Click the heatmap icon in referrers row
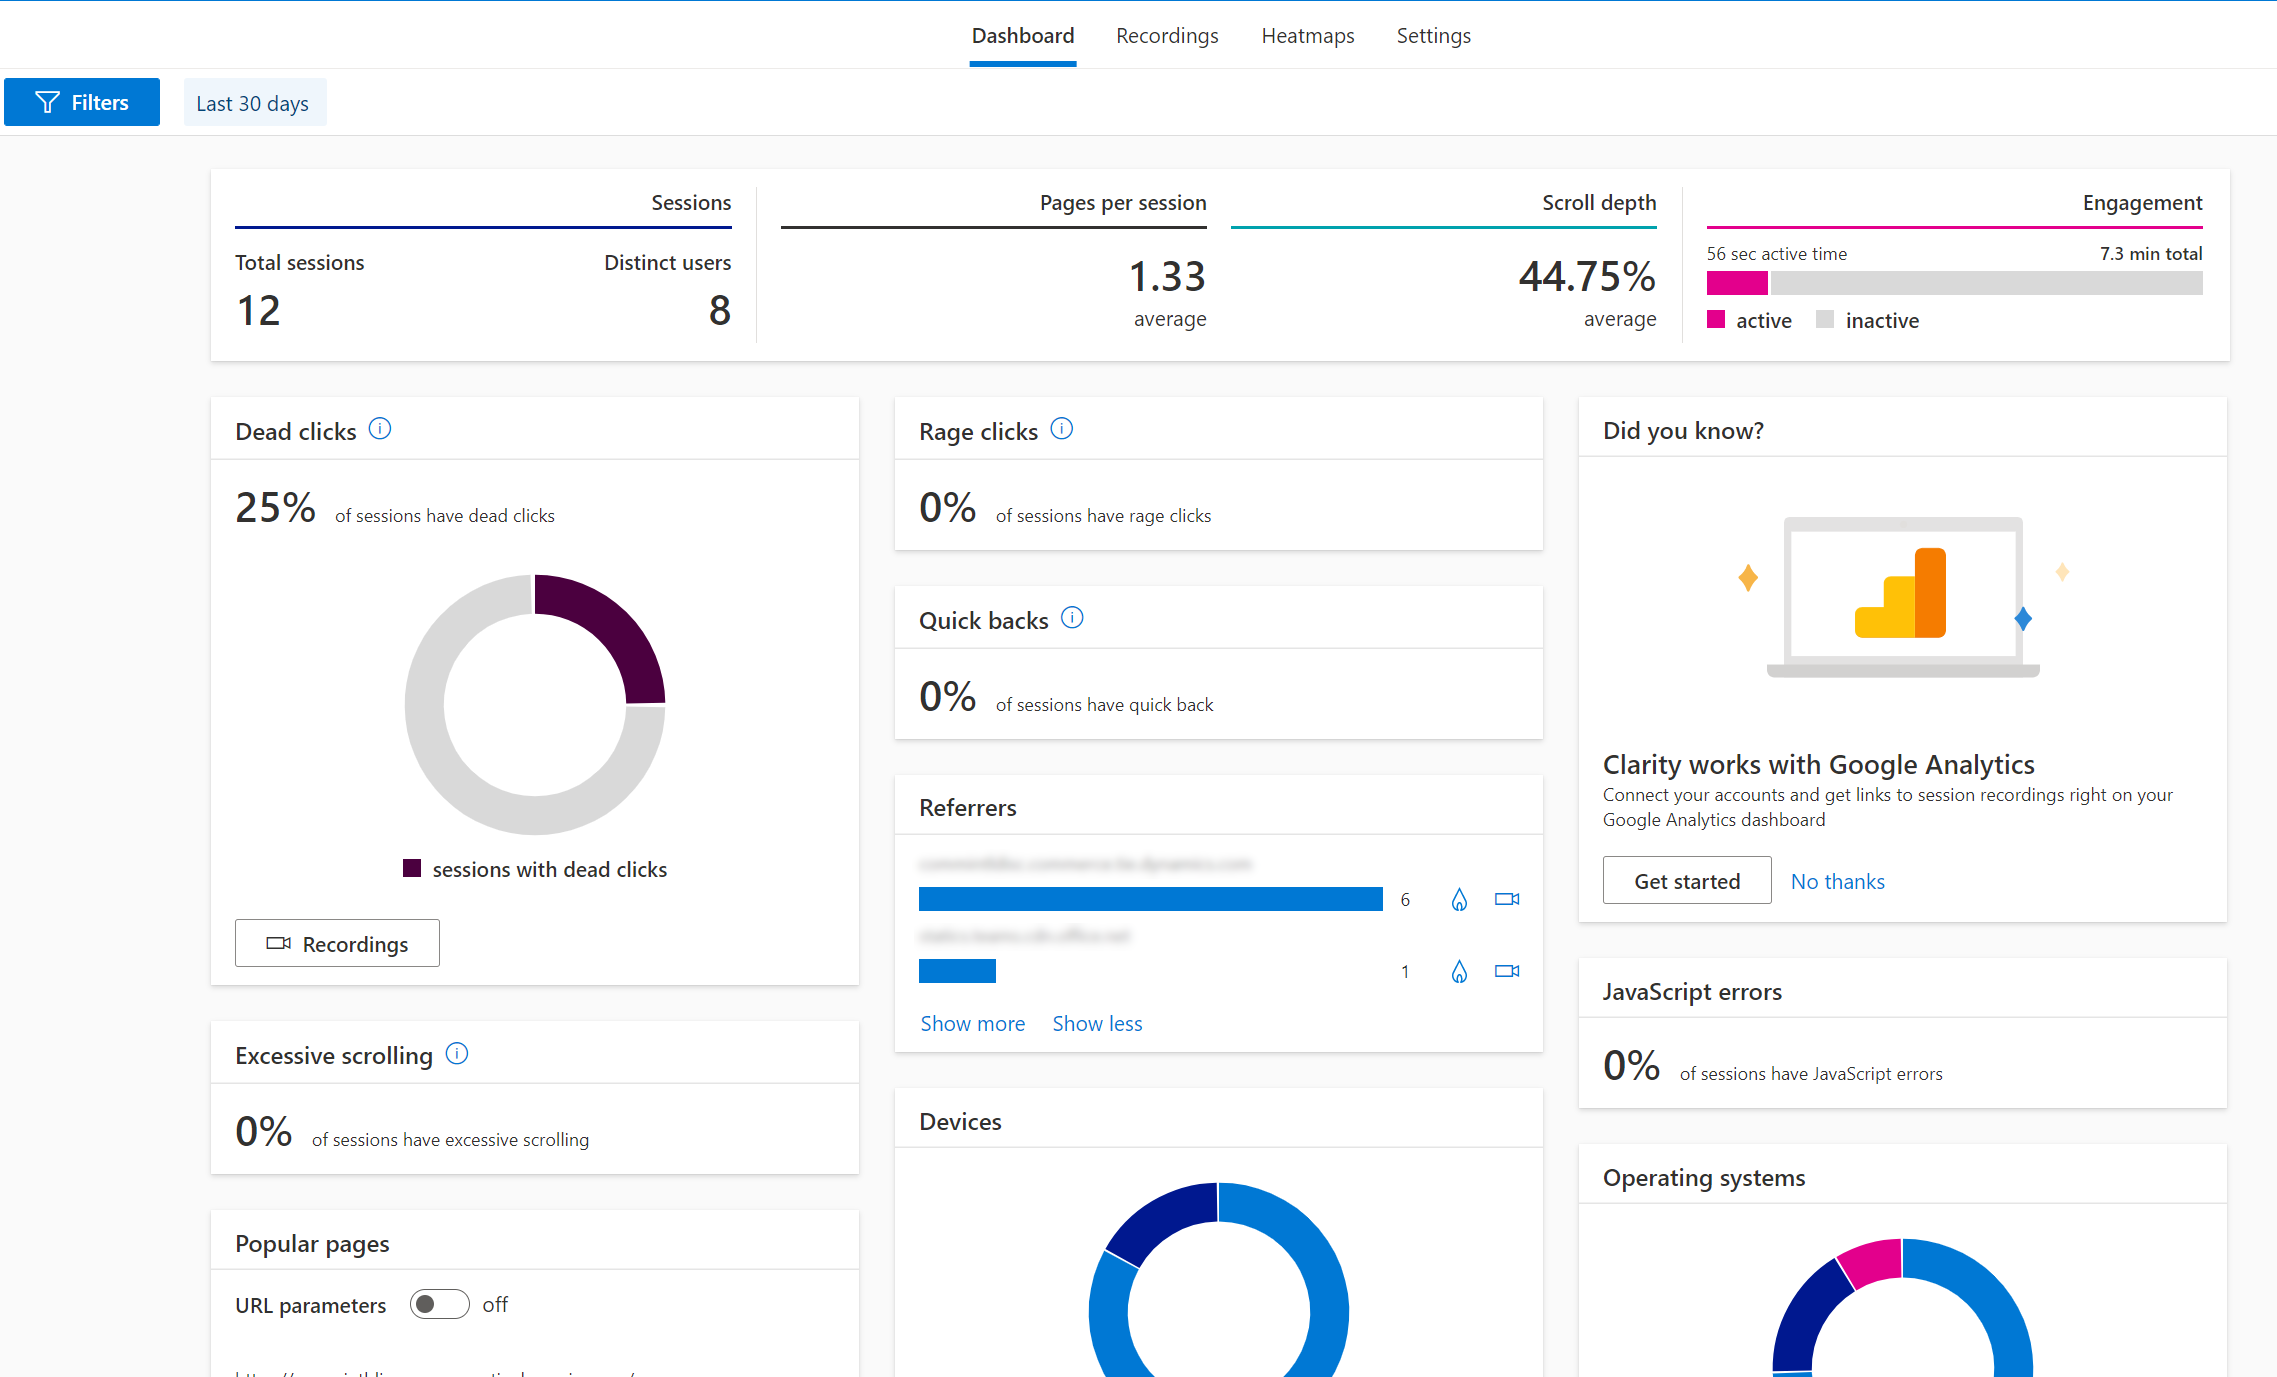The height and width of the screenshot is (1377, 2277). point(1459,899)
